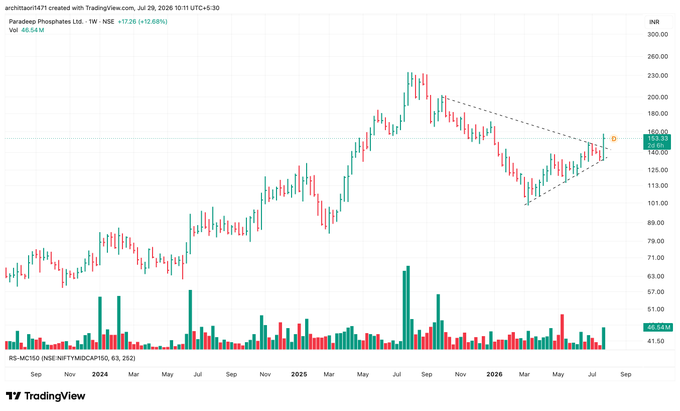This screenshot has height=411, width=680.
Task: Click the Vol 46.54 M indicator legend
Action: pos(26,30)
